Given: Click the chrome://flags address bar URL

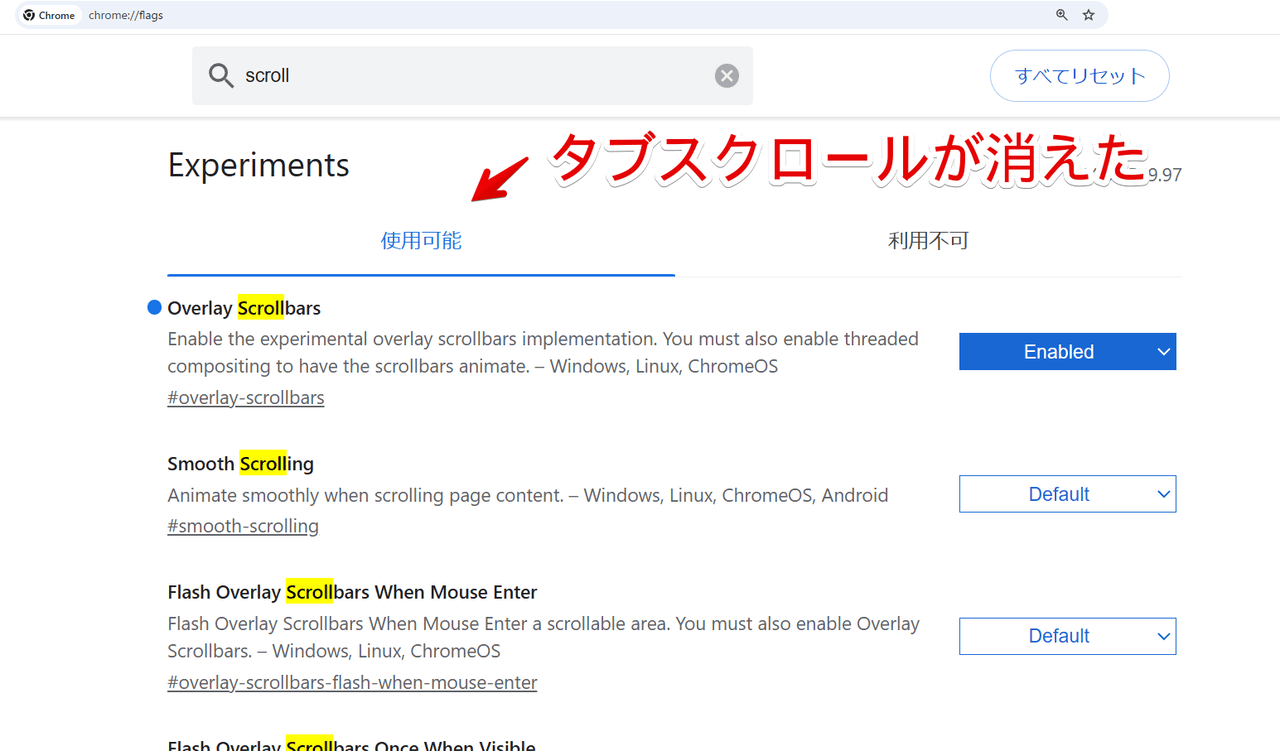Looking at the screenshot, I should [x=126, y=15].
